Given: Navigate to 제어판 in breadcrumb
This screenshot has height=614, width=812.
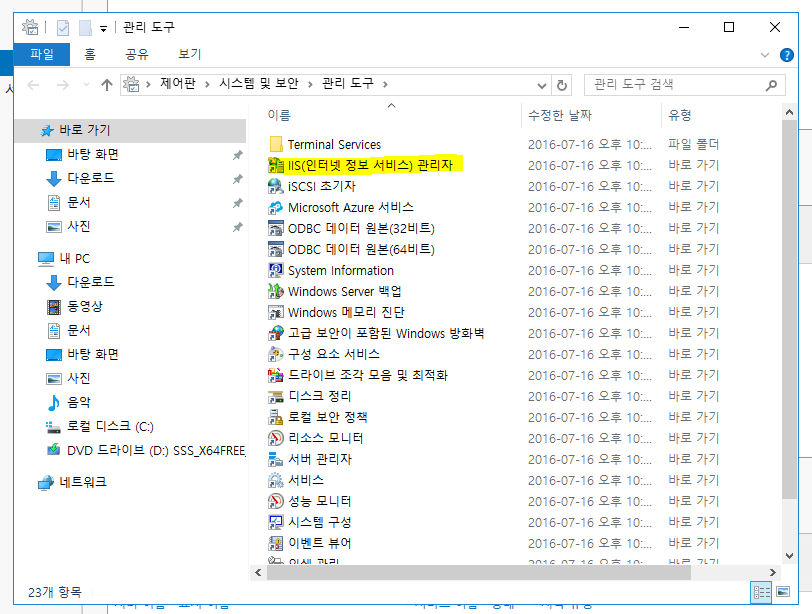Looking at the screenshot, I should (178, 83).
